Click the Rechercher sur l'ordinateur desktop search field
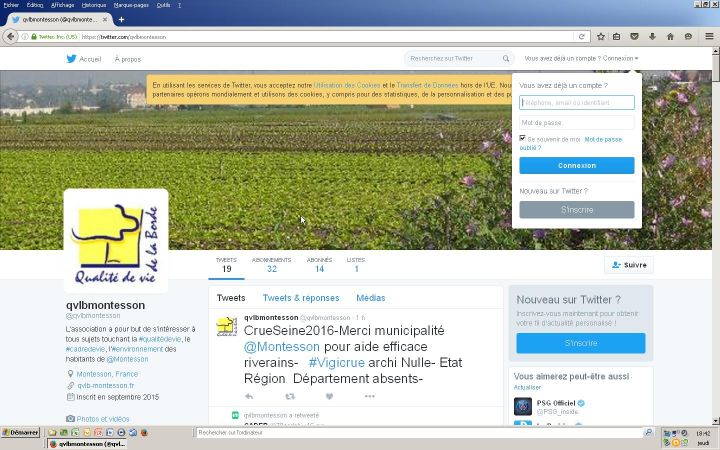 point(420,432)
